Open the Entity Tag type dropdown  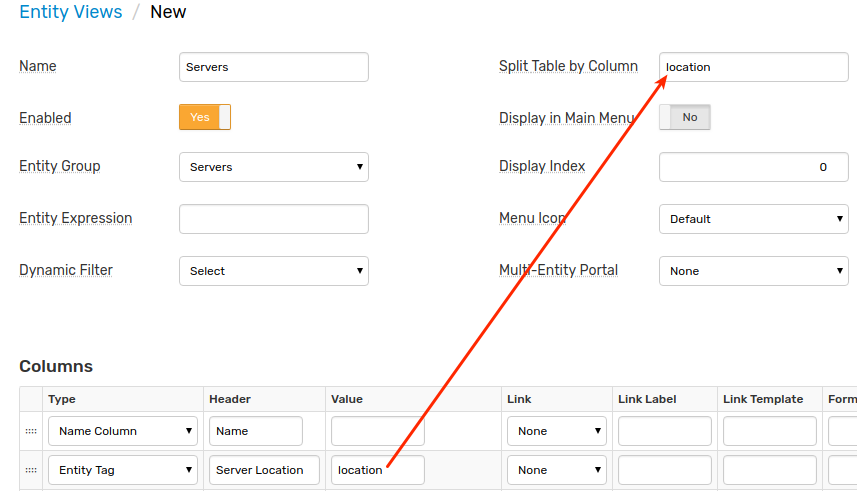click(123, 470)
